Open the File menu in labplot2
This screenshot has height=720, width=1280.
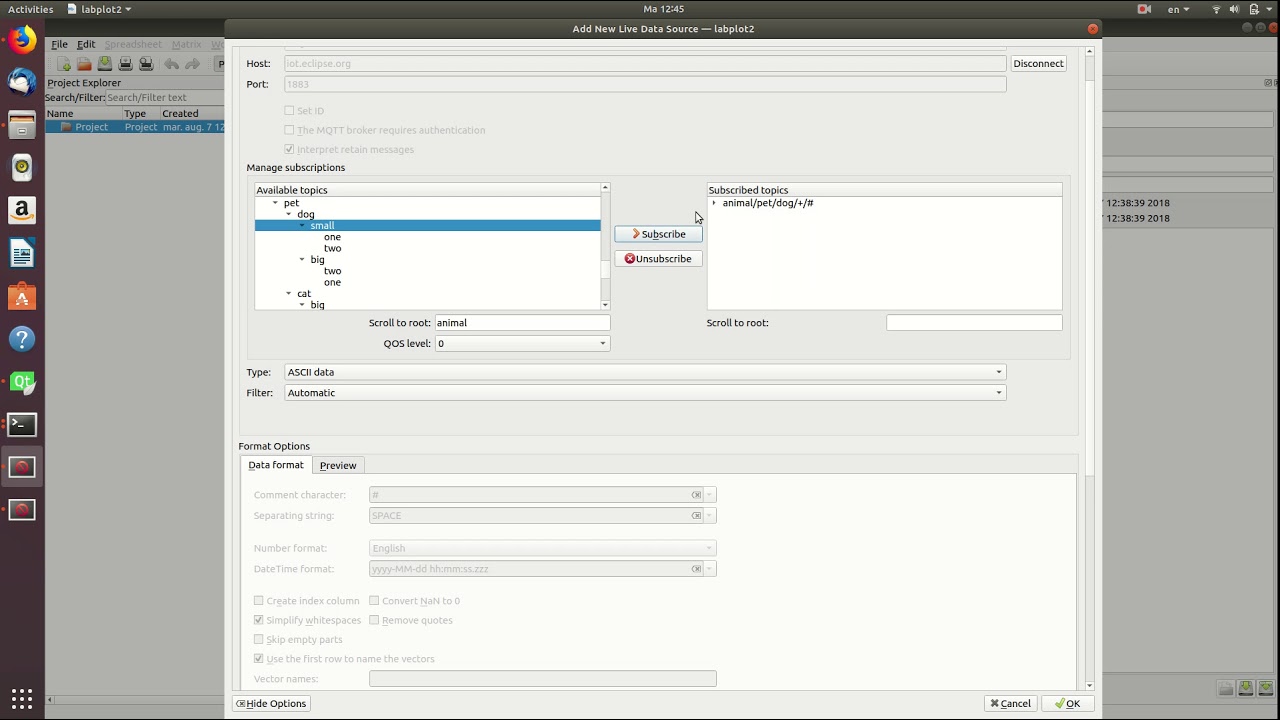pyautogui.click(x=60, y=44)
